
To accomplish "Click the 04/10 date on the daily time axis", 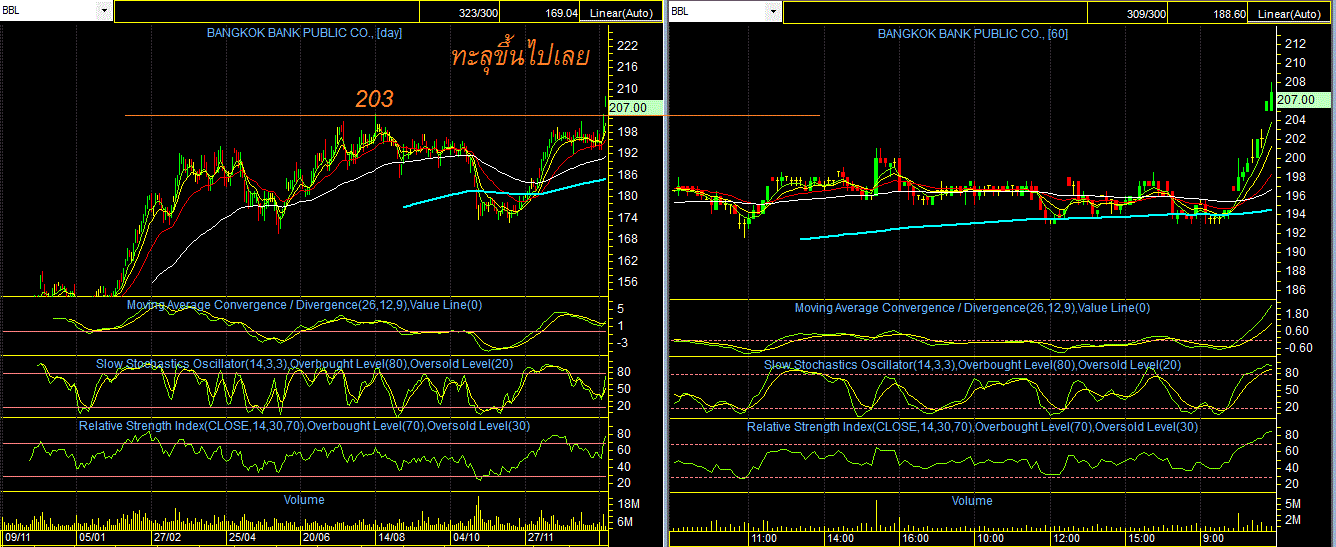I will point(468,537).
